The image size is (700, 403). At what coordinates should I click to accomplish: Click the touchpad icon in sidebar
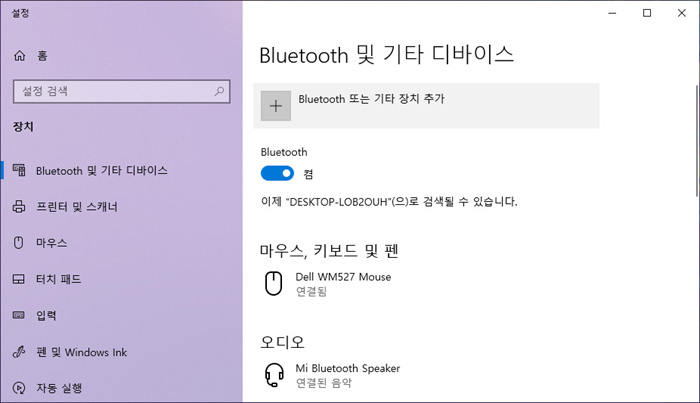[18, 279]
